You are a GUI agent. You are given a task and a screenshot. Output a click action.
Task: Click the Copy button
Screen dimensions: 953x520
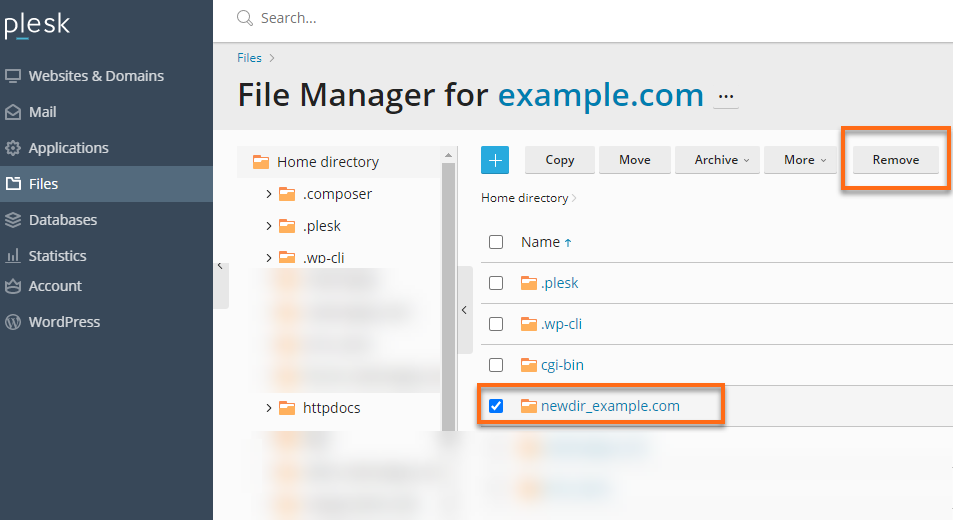560,160
